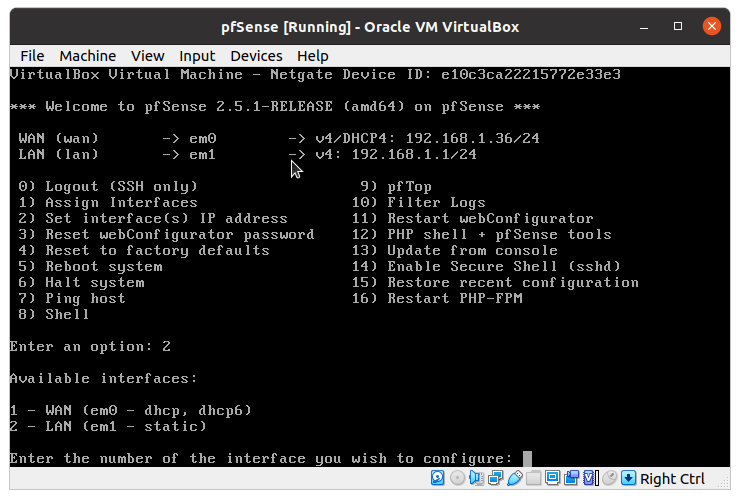The width and height of the screenshot is (740, 499).
Task: Click the mouse integration indicator
Action: click(608, 478)
